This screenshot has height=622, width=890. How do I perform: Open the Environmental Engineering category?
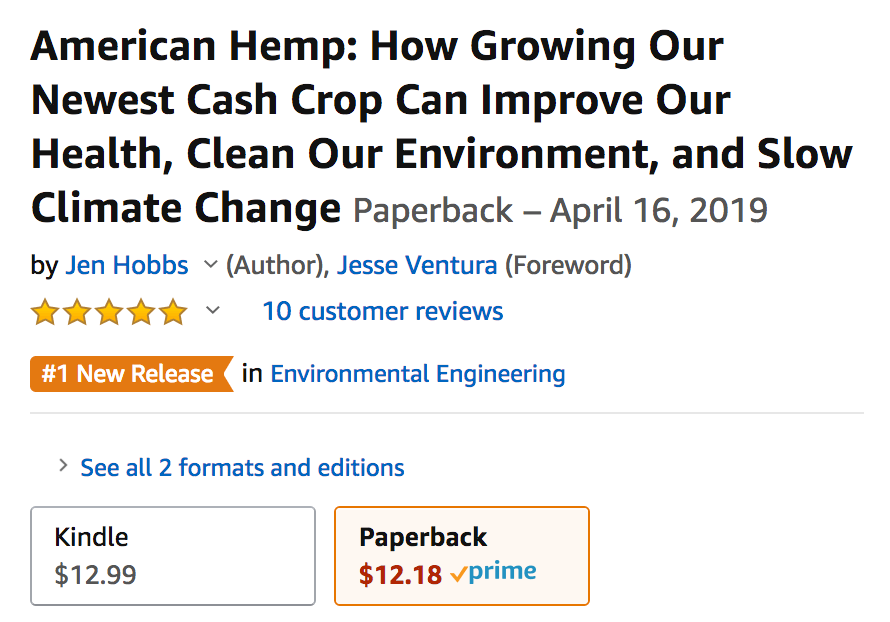[418, 374]
